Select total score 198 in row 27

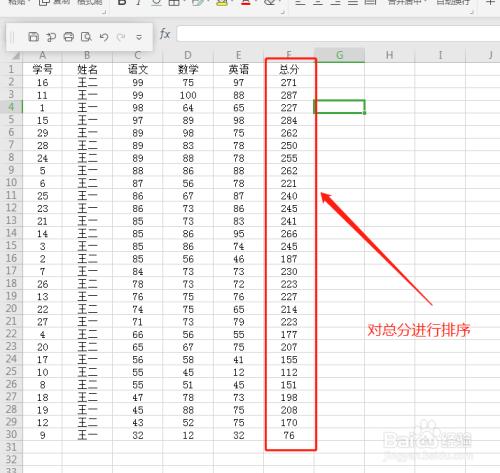coord(289,397)
